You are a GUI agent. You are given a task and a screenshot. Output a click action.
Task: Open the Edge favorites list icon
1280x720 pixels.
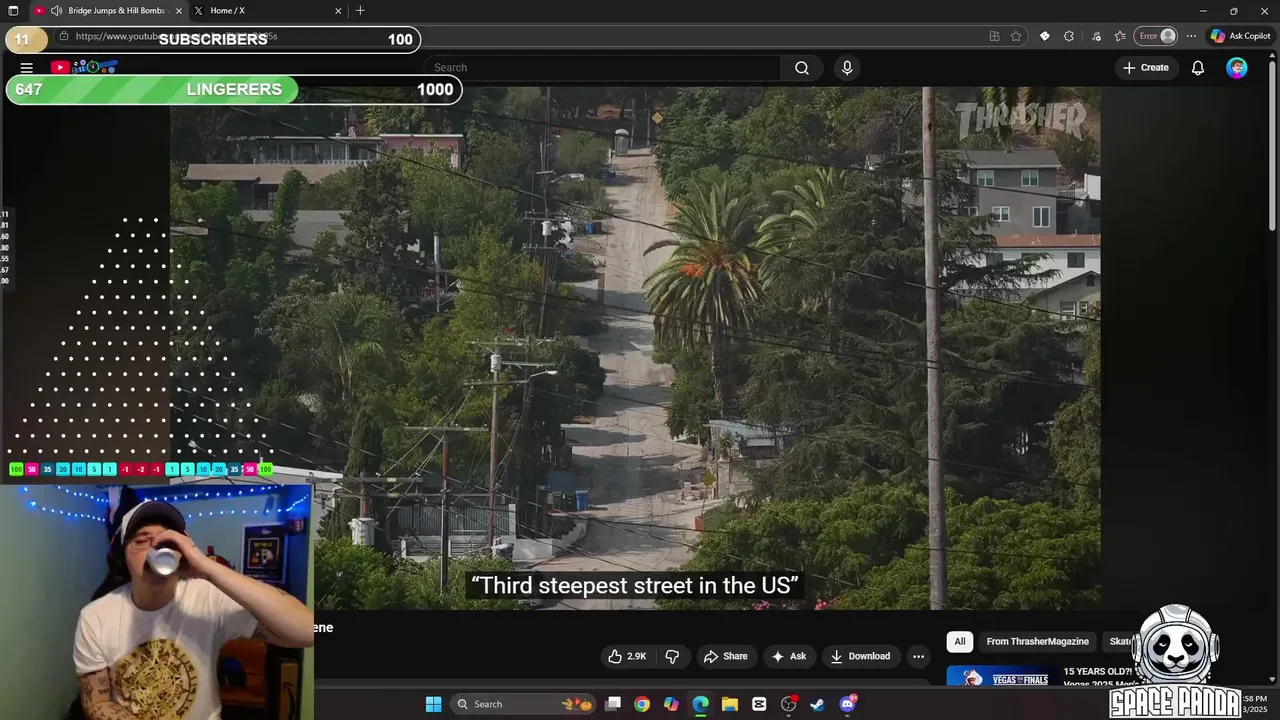click(1120, 36)
